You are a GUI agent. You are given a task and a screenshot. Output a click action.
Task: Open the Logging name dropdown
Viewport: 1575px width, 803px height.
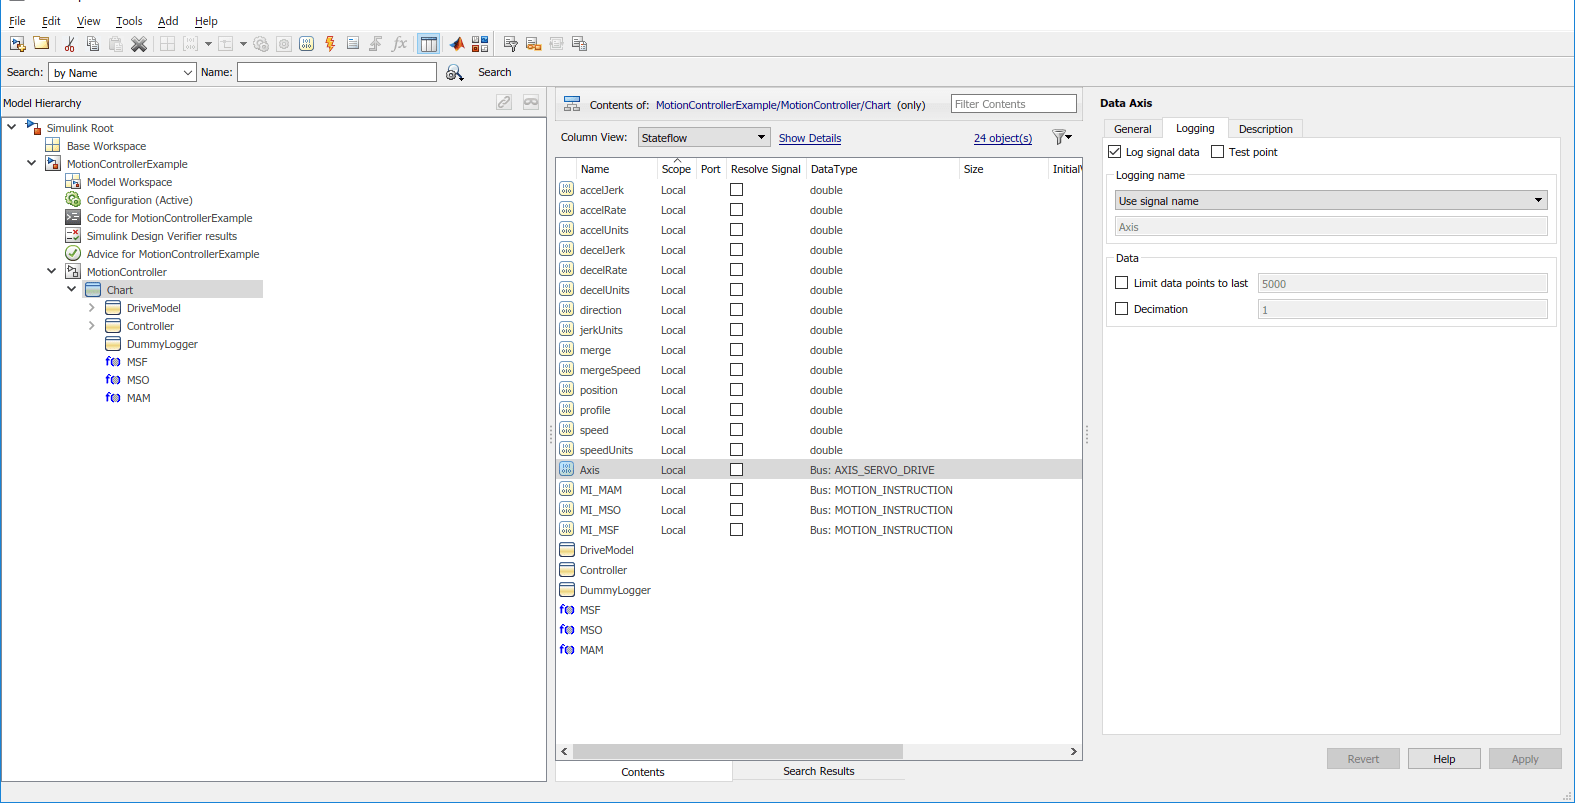[1330, 201]
